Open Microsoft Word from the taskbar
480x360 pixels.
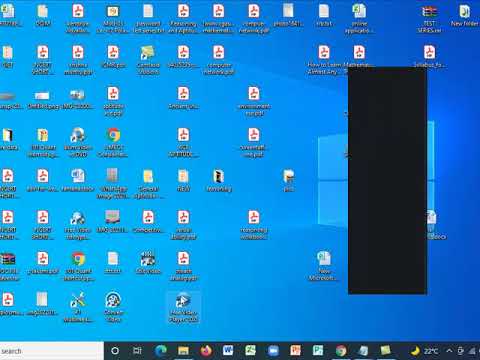point(228,351)
